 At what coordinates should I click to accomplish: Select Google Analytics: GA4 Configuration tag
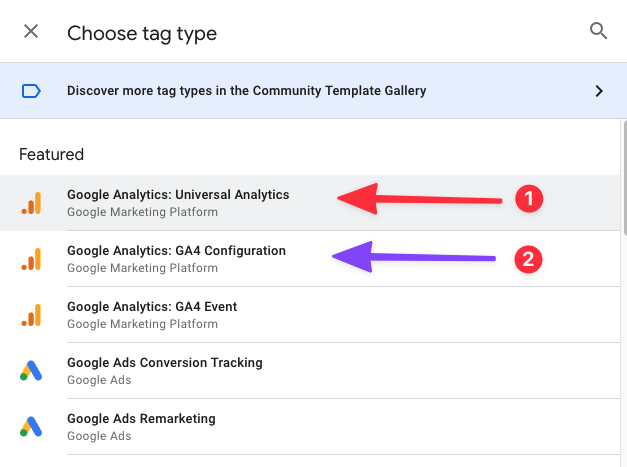(310, 259)
